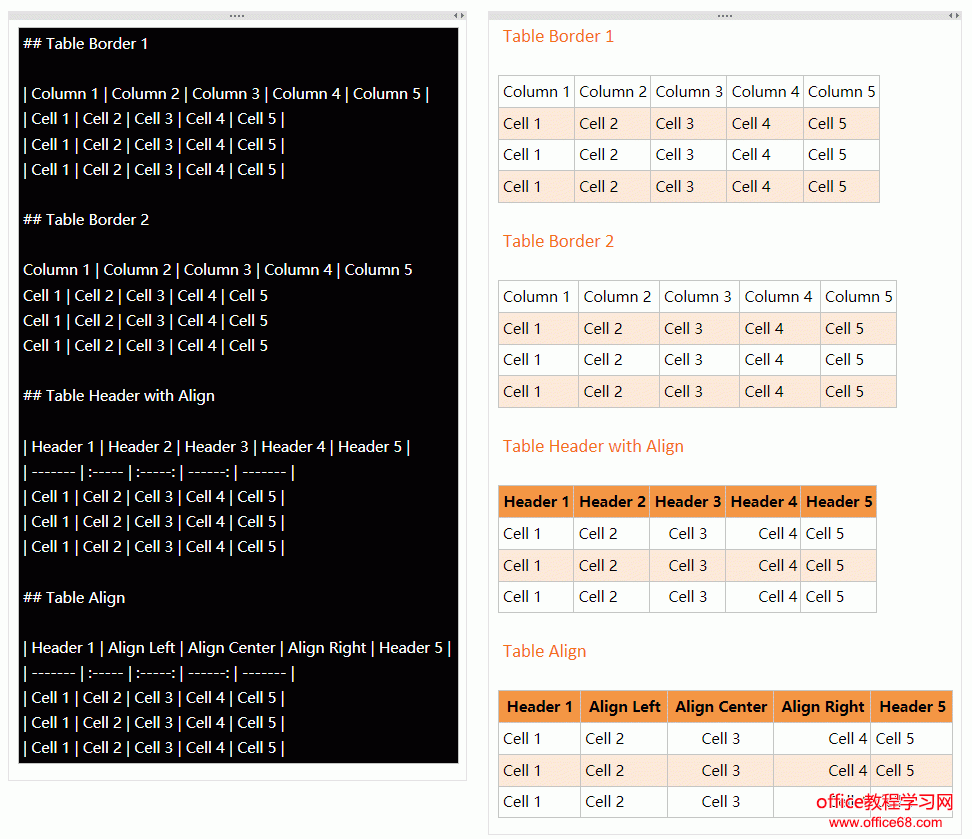Click 'Header 3' orange header cell in preview
This screenshot has width=972, height=839.
pyautogui.click(x=688, y=502)
